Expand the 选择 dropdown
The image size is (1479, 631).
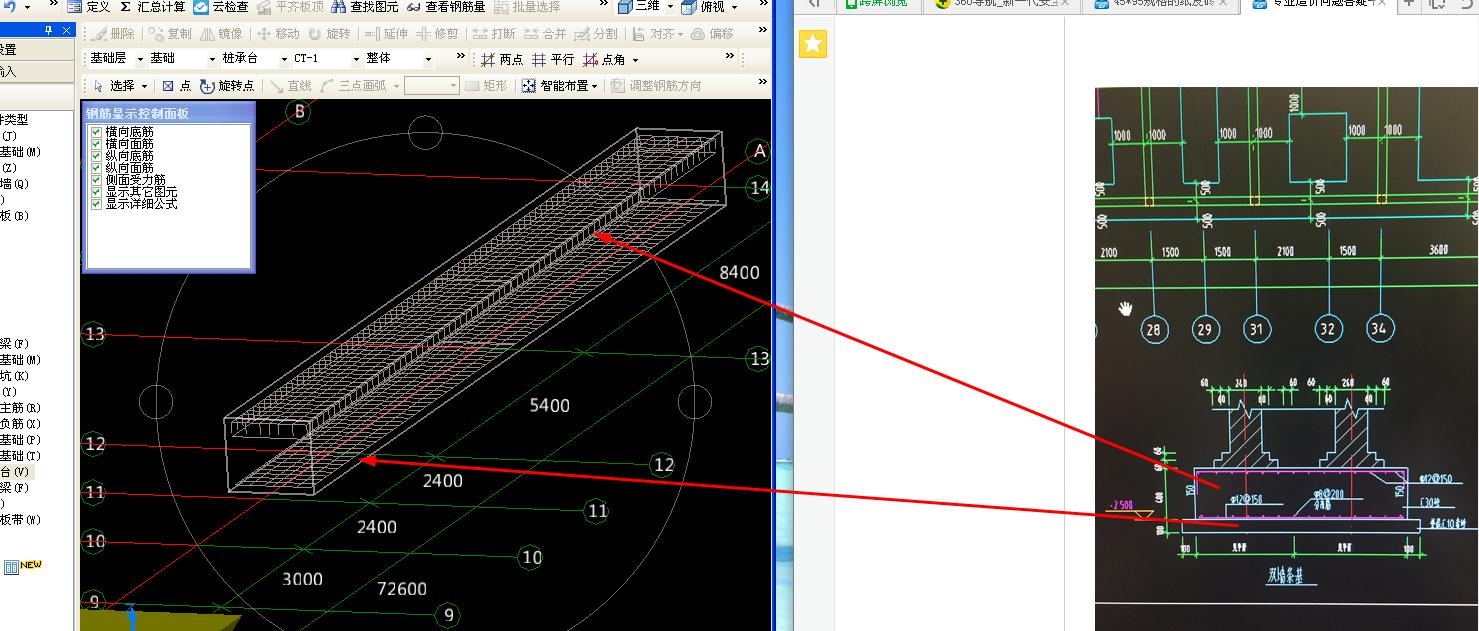click(x=145, y=86)
